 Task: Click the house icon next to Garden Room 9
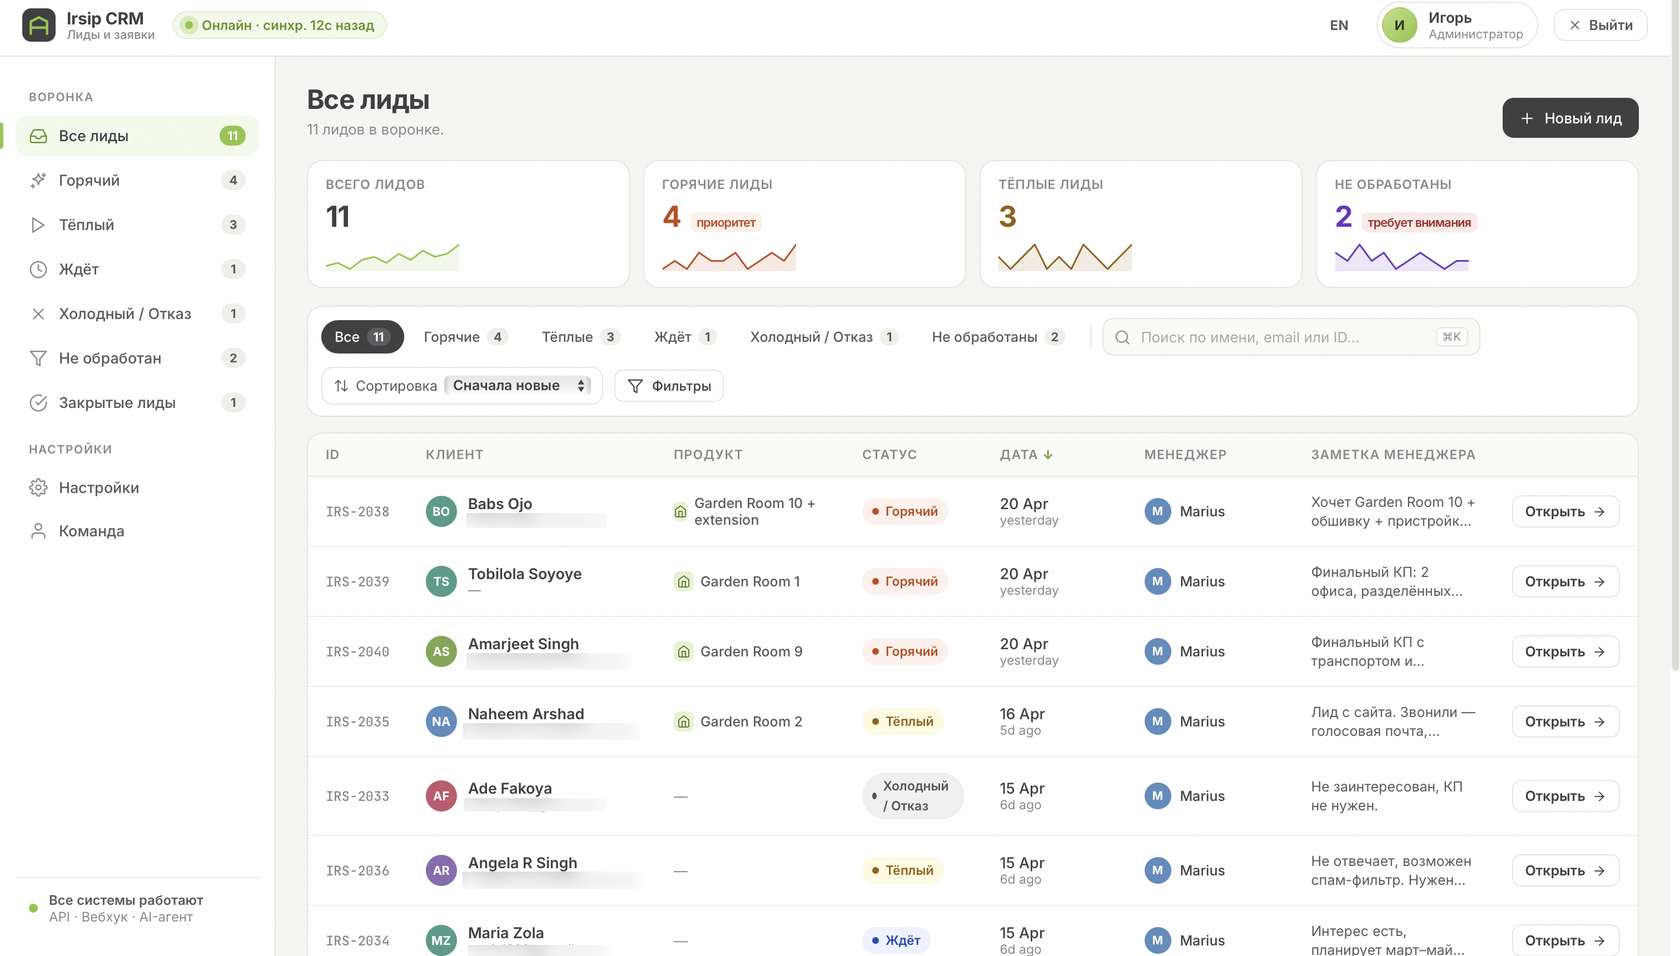pyautogui.click(x=684, y=652)
